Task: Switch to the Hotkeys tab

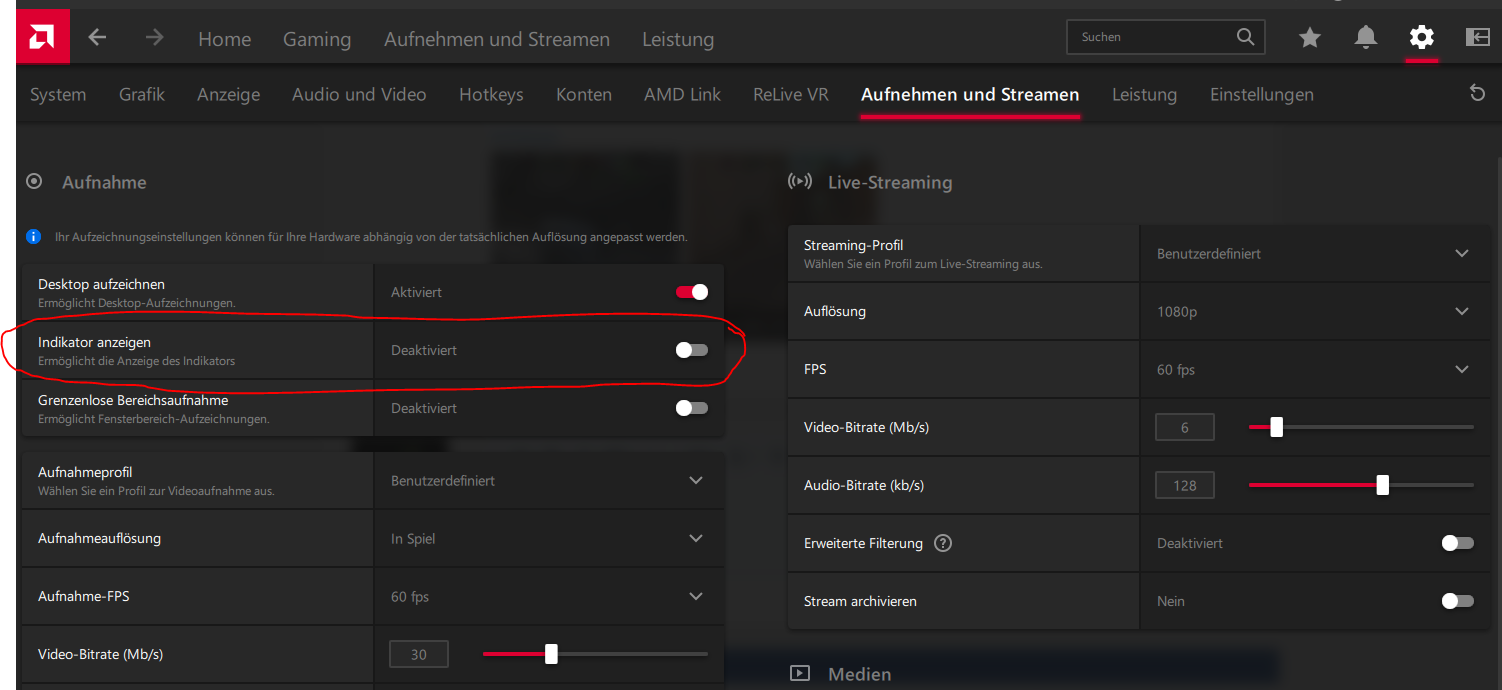Action: tap(491, 94)
